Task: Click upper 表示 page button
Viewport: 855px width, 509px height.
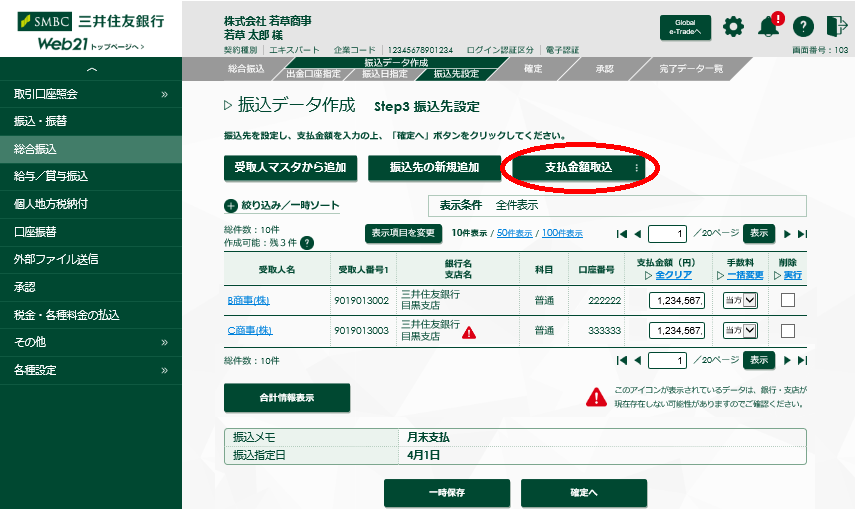Action: click(x=758, y=233)
